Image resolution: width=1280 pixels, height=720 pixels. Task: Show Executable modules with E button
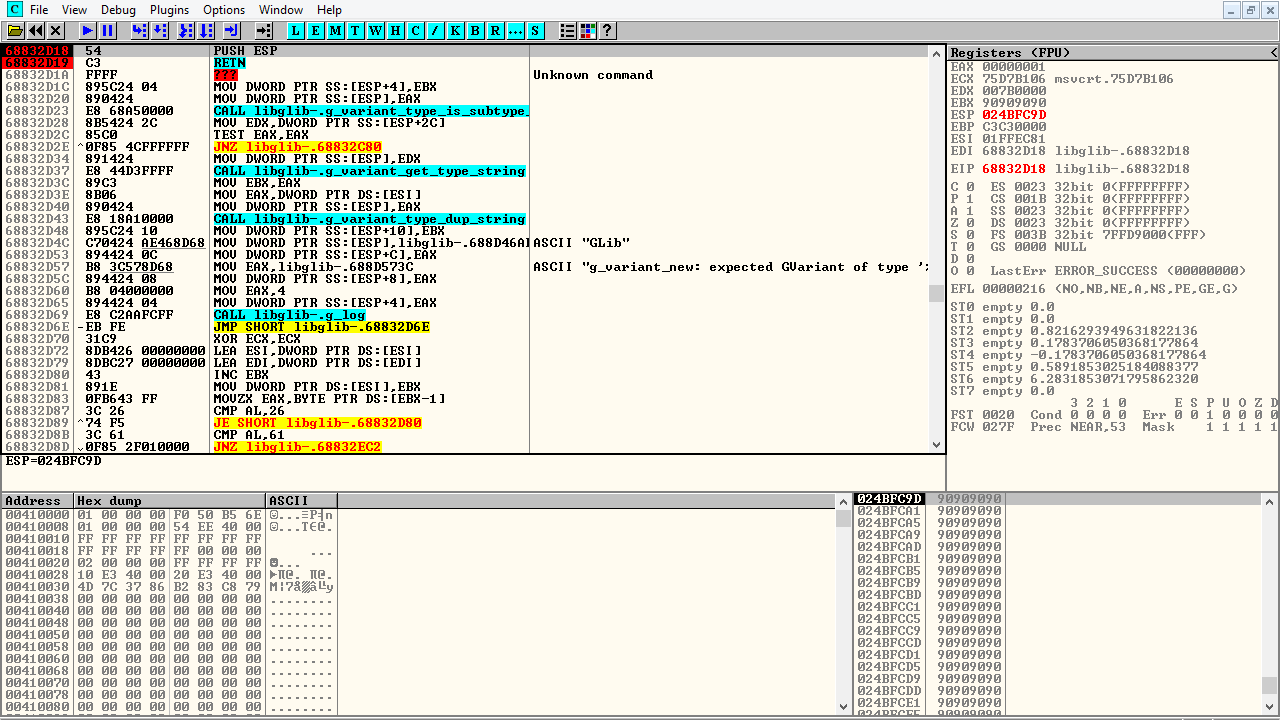click(x=316, y=31)
